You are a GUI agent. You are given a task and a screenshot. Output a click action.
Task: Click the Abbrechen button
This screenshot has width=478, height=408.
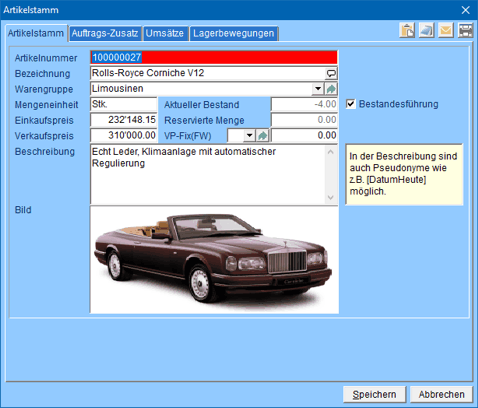tap(441, 394)
